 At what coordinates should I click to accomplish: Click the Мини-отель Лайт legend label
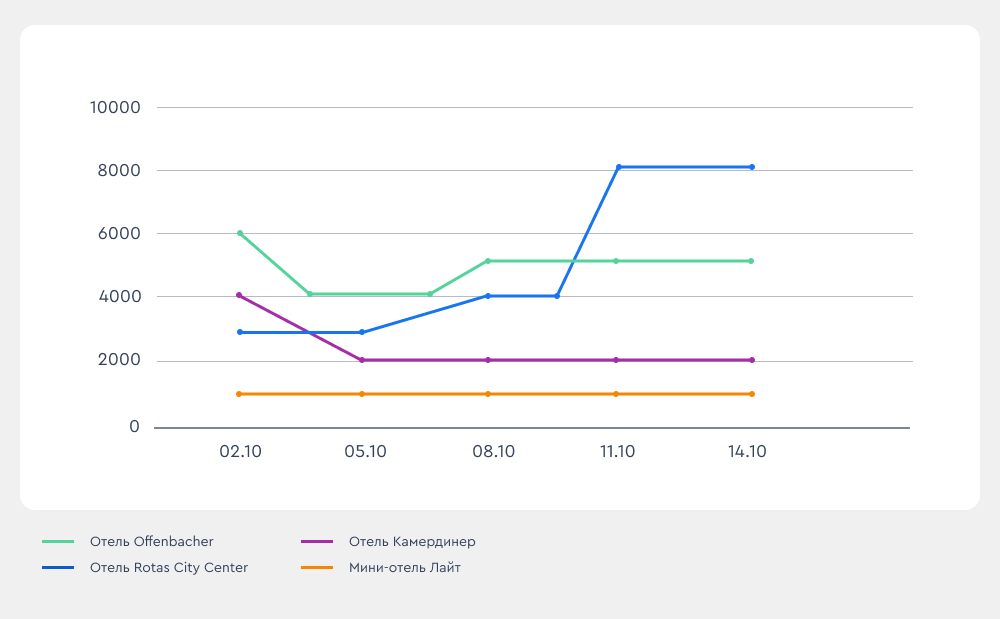405,568
